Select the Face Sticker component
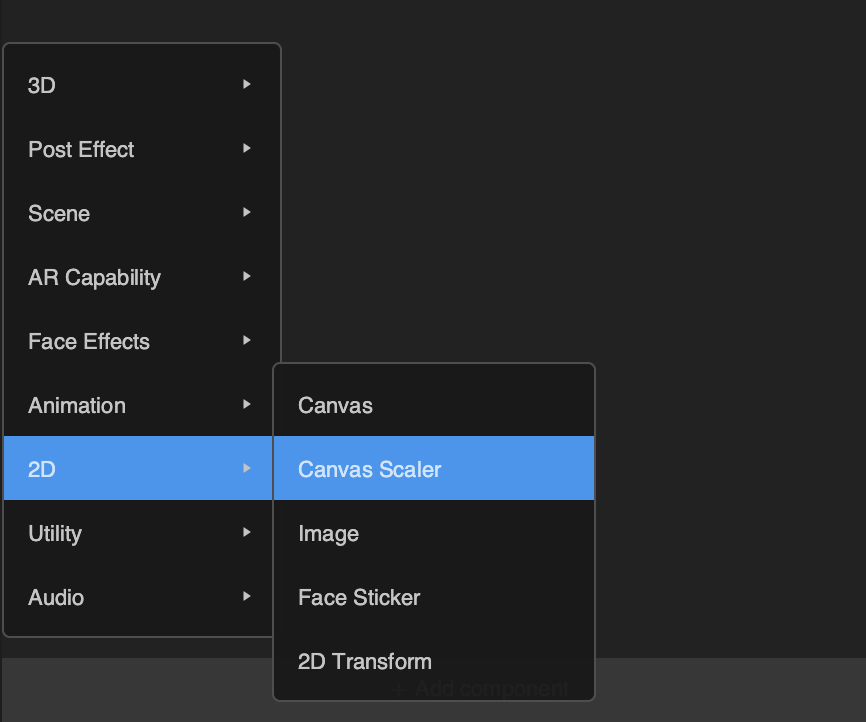Viewport: 866px width, 722px height. [x=434, y=597]
